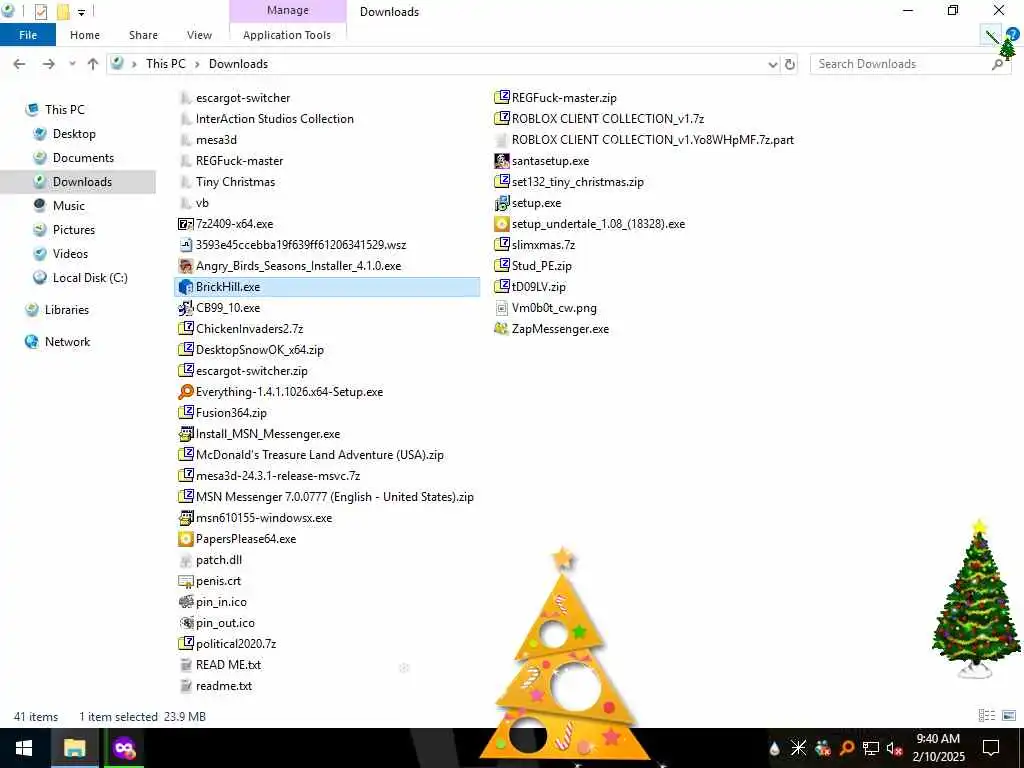The width and height of the screenshot is (1024, 768).
Task: Click the network tray icon
Action: [871, 748]
